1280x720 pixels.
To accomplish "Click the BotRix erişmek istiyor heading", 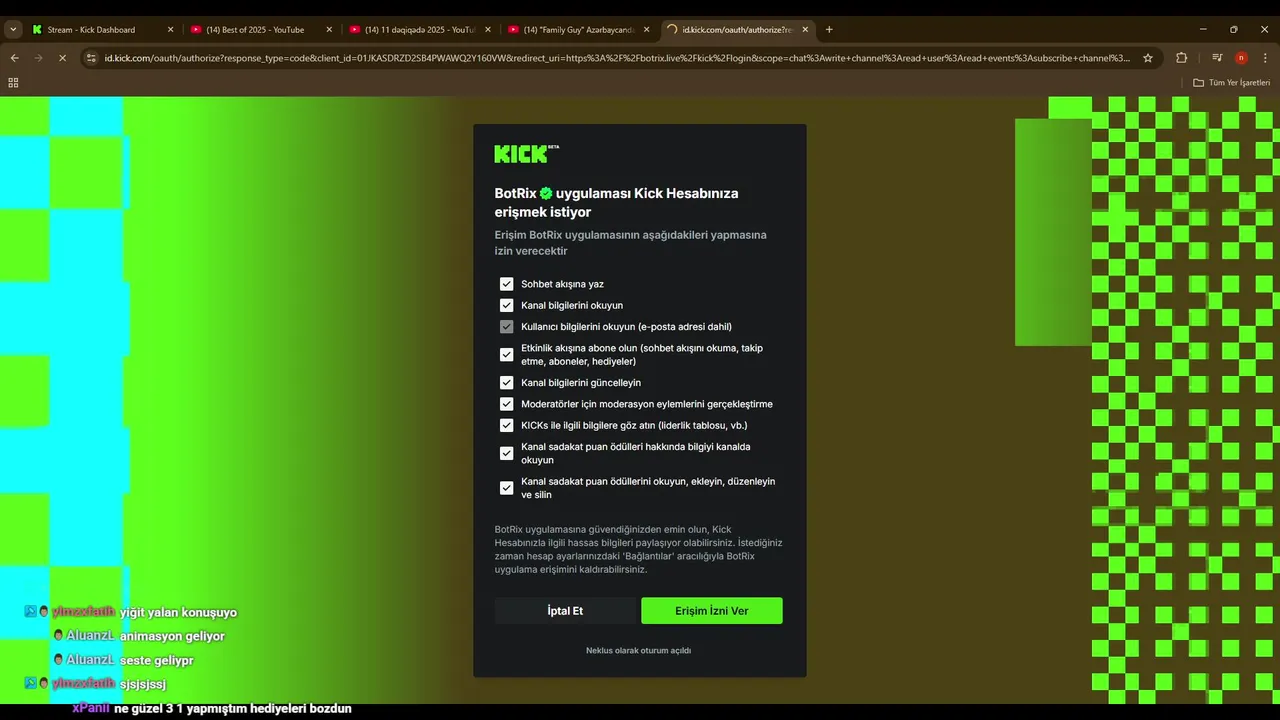I will (x=616, y=203).
